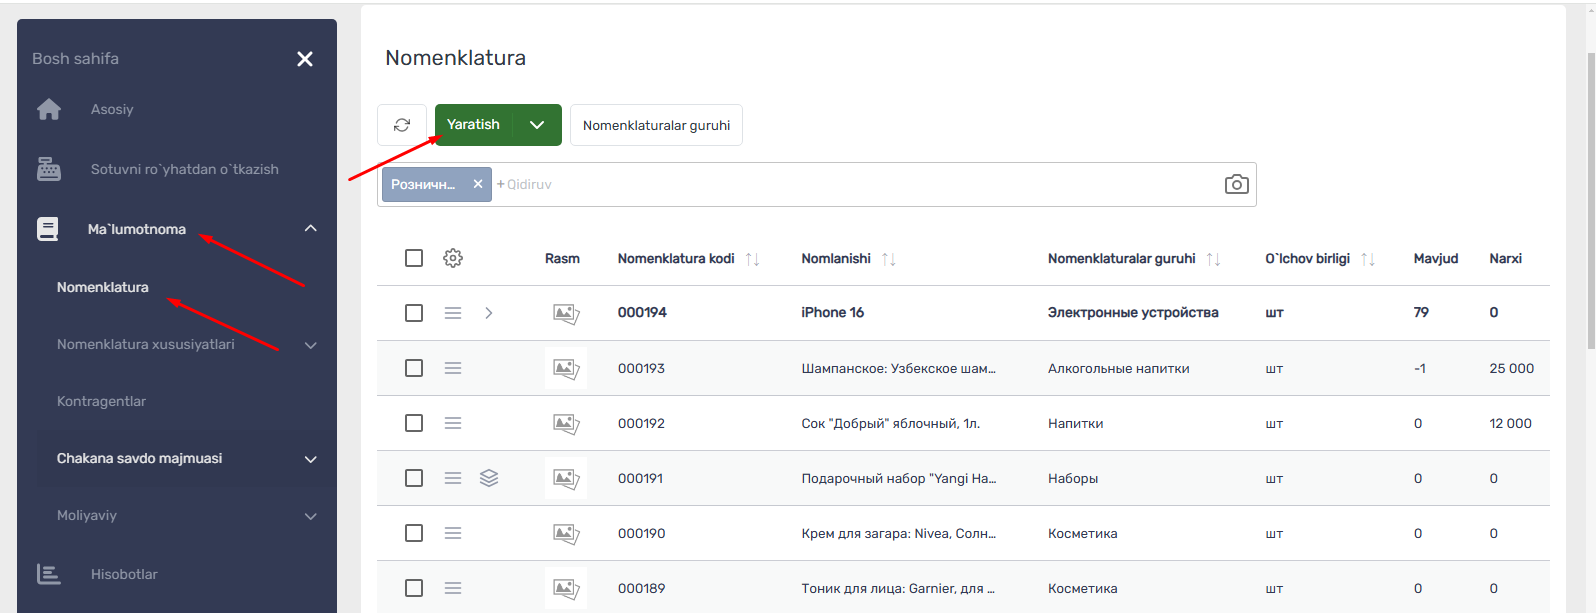Open Sotuvni ro`yhatdan o`tkazish
The image size is (1596, 613).
(x=185, y=169)
